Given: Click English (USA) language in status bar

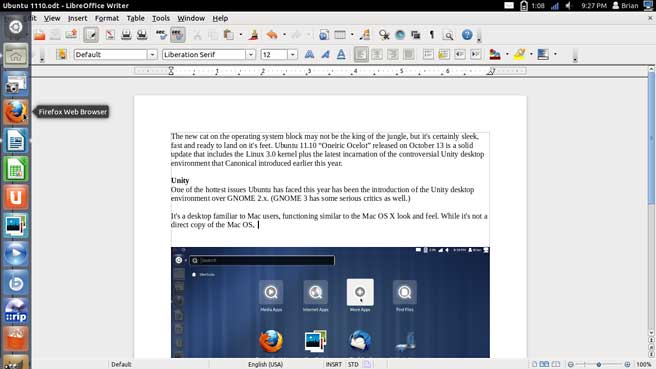Looking at the screenshot, I should pyautogui.click(x=265, y=364).
